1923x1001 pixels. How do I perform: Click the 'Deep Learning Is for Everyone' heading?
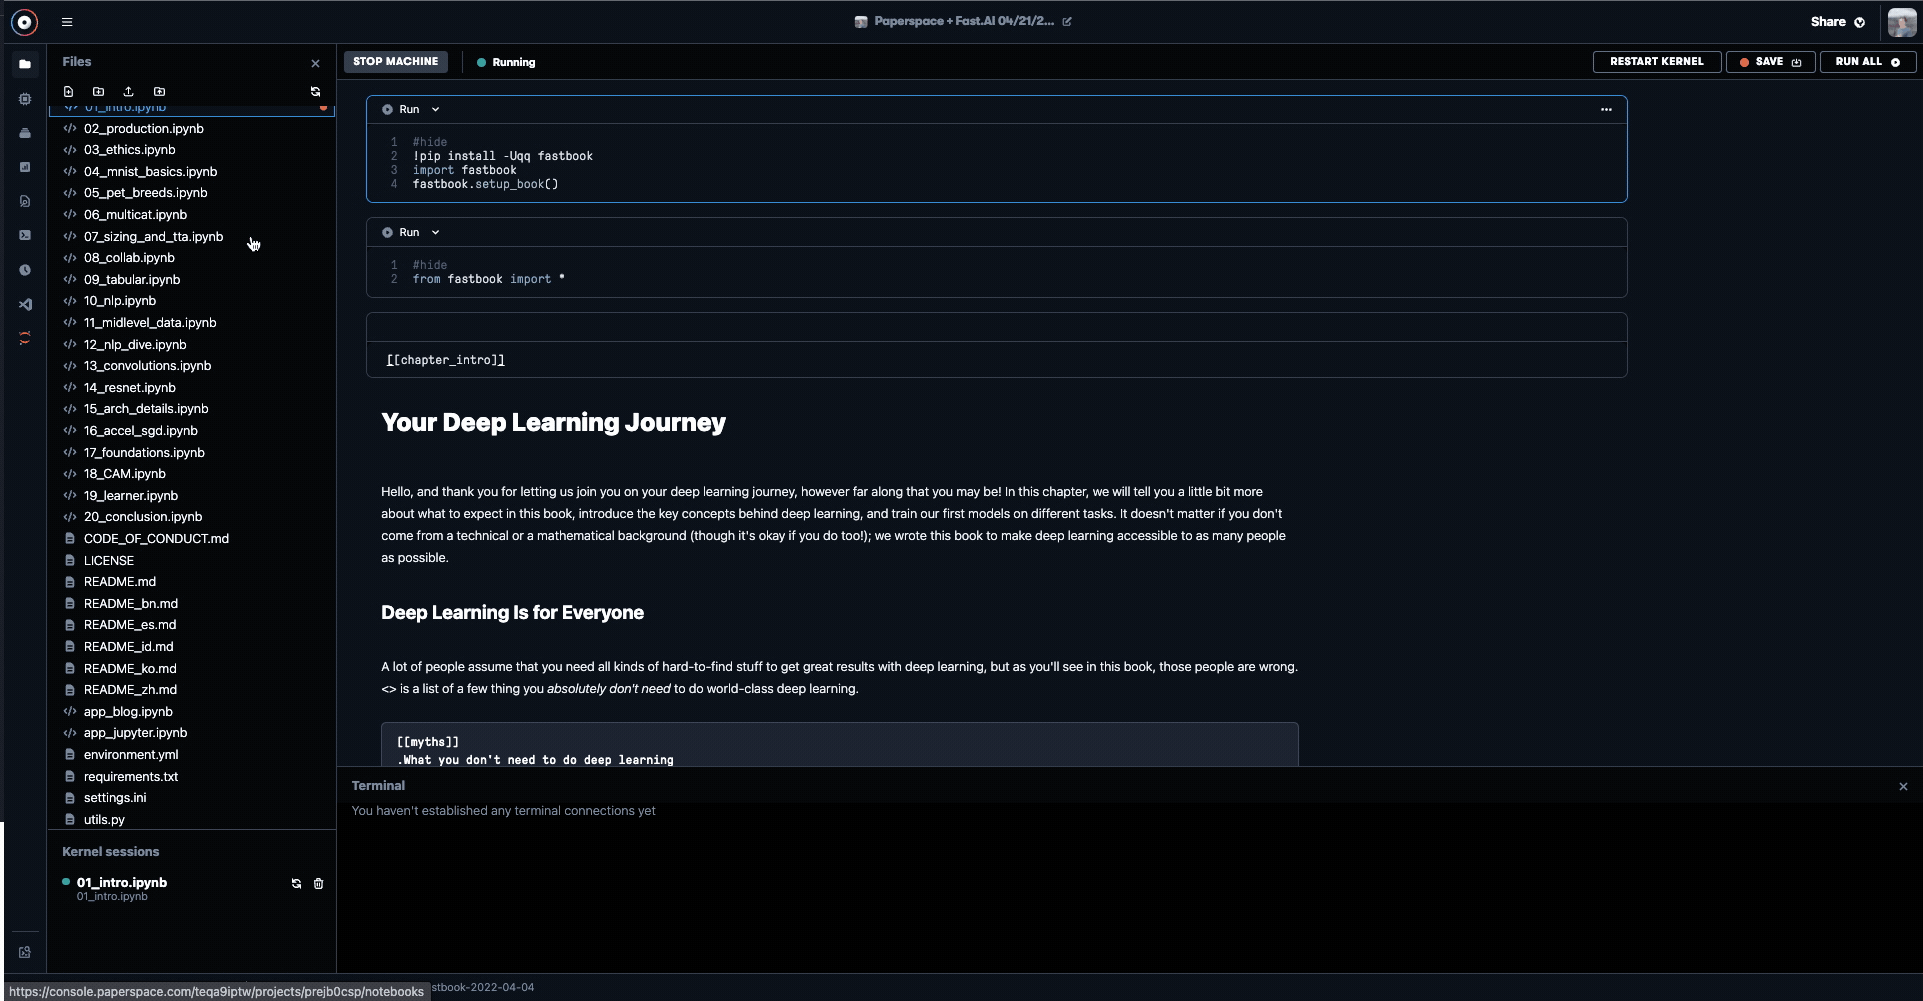coord(512,613)
